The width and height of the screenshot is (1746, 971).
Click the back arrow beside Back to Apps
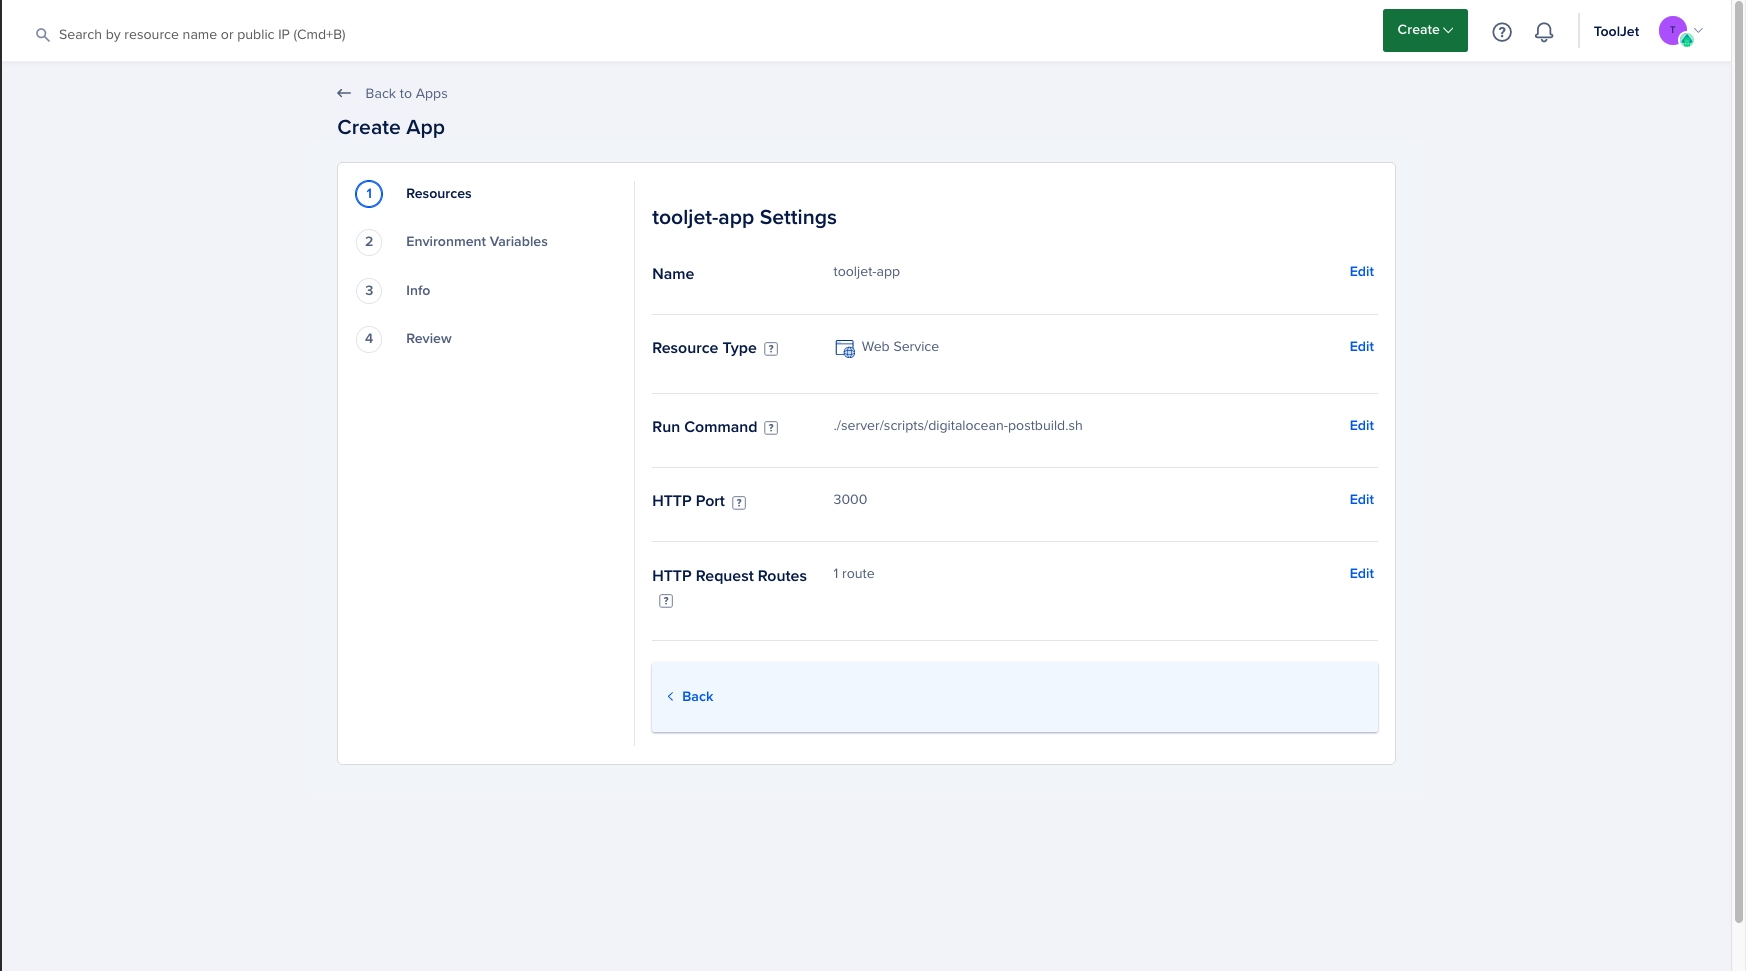pos(344,93)
